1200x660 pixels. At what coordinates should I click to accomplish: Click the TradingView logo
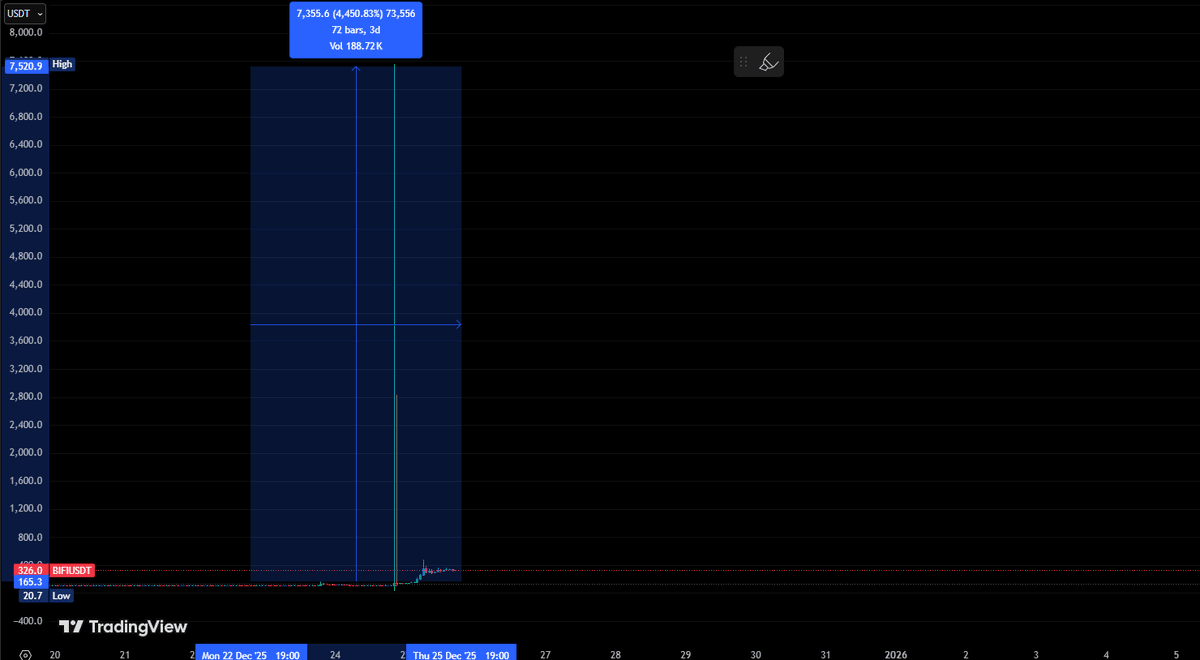(x=123, y=627)
